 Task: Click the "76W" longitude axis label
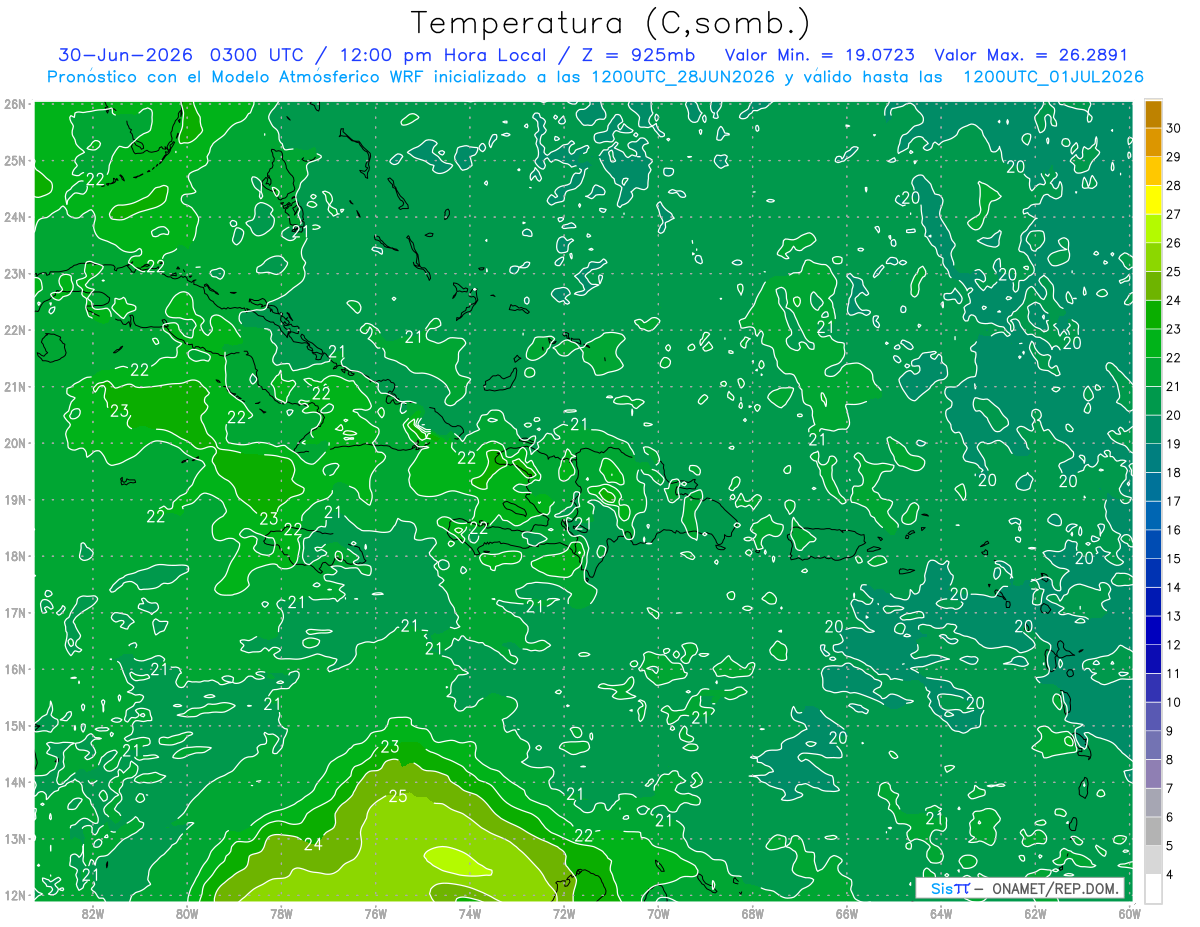click(x=375, y=912)
